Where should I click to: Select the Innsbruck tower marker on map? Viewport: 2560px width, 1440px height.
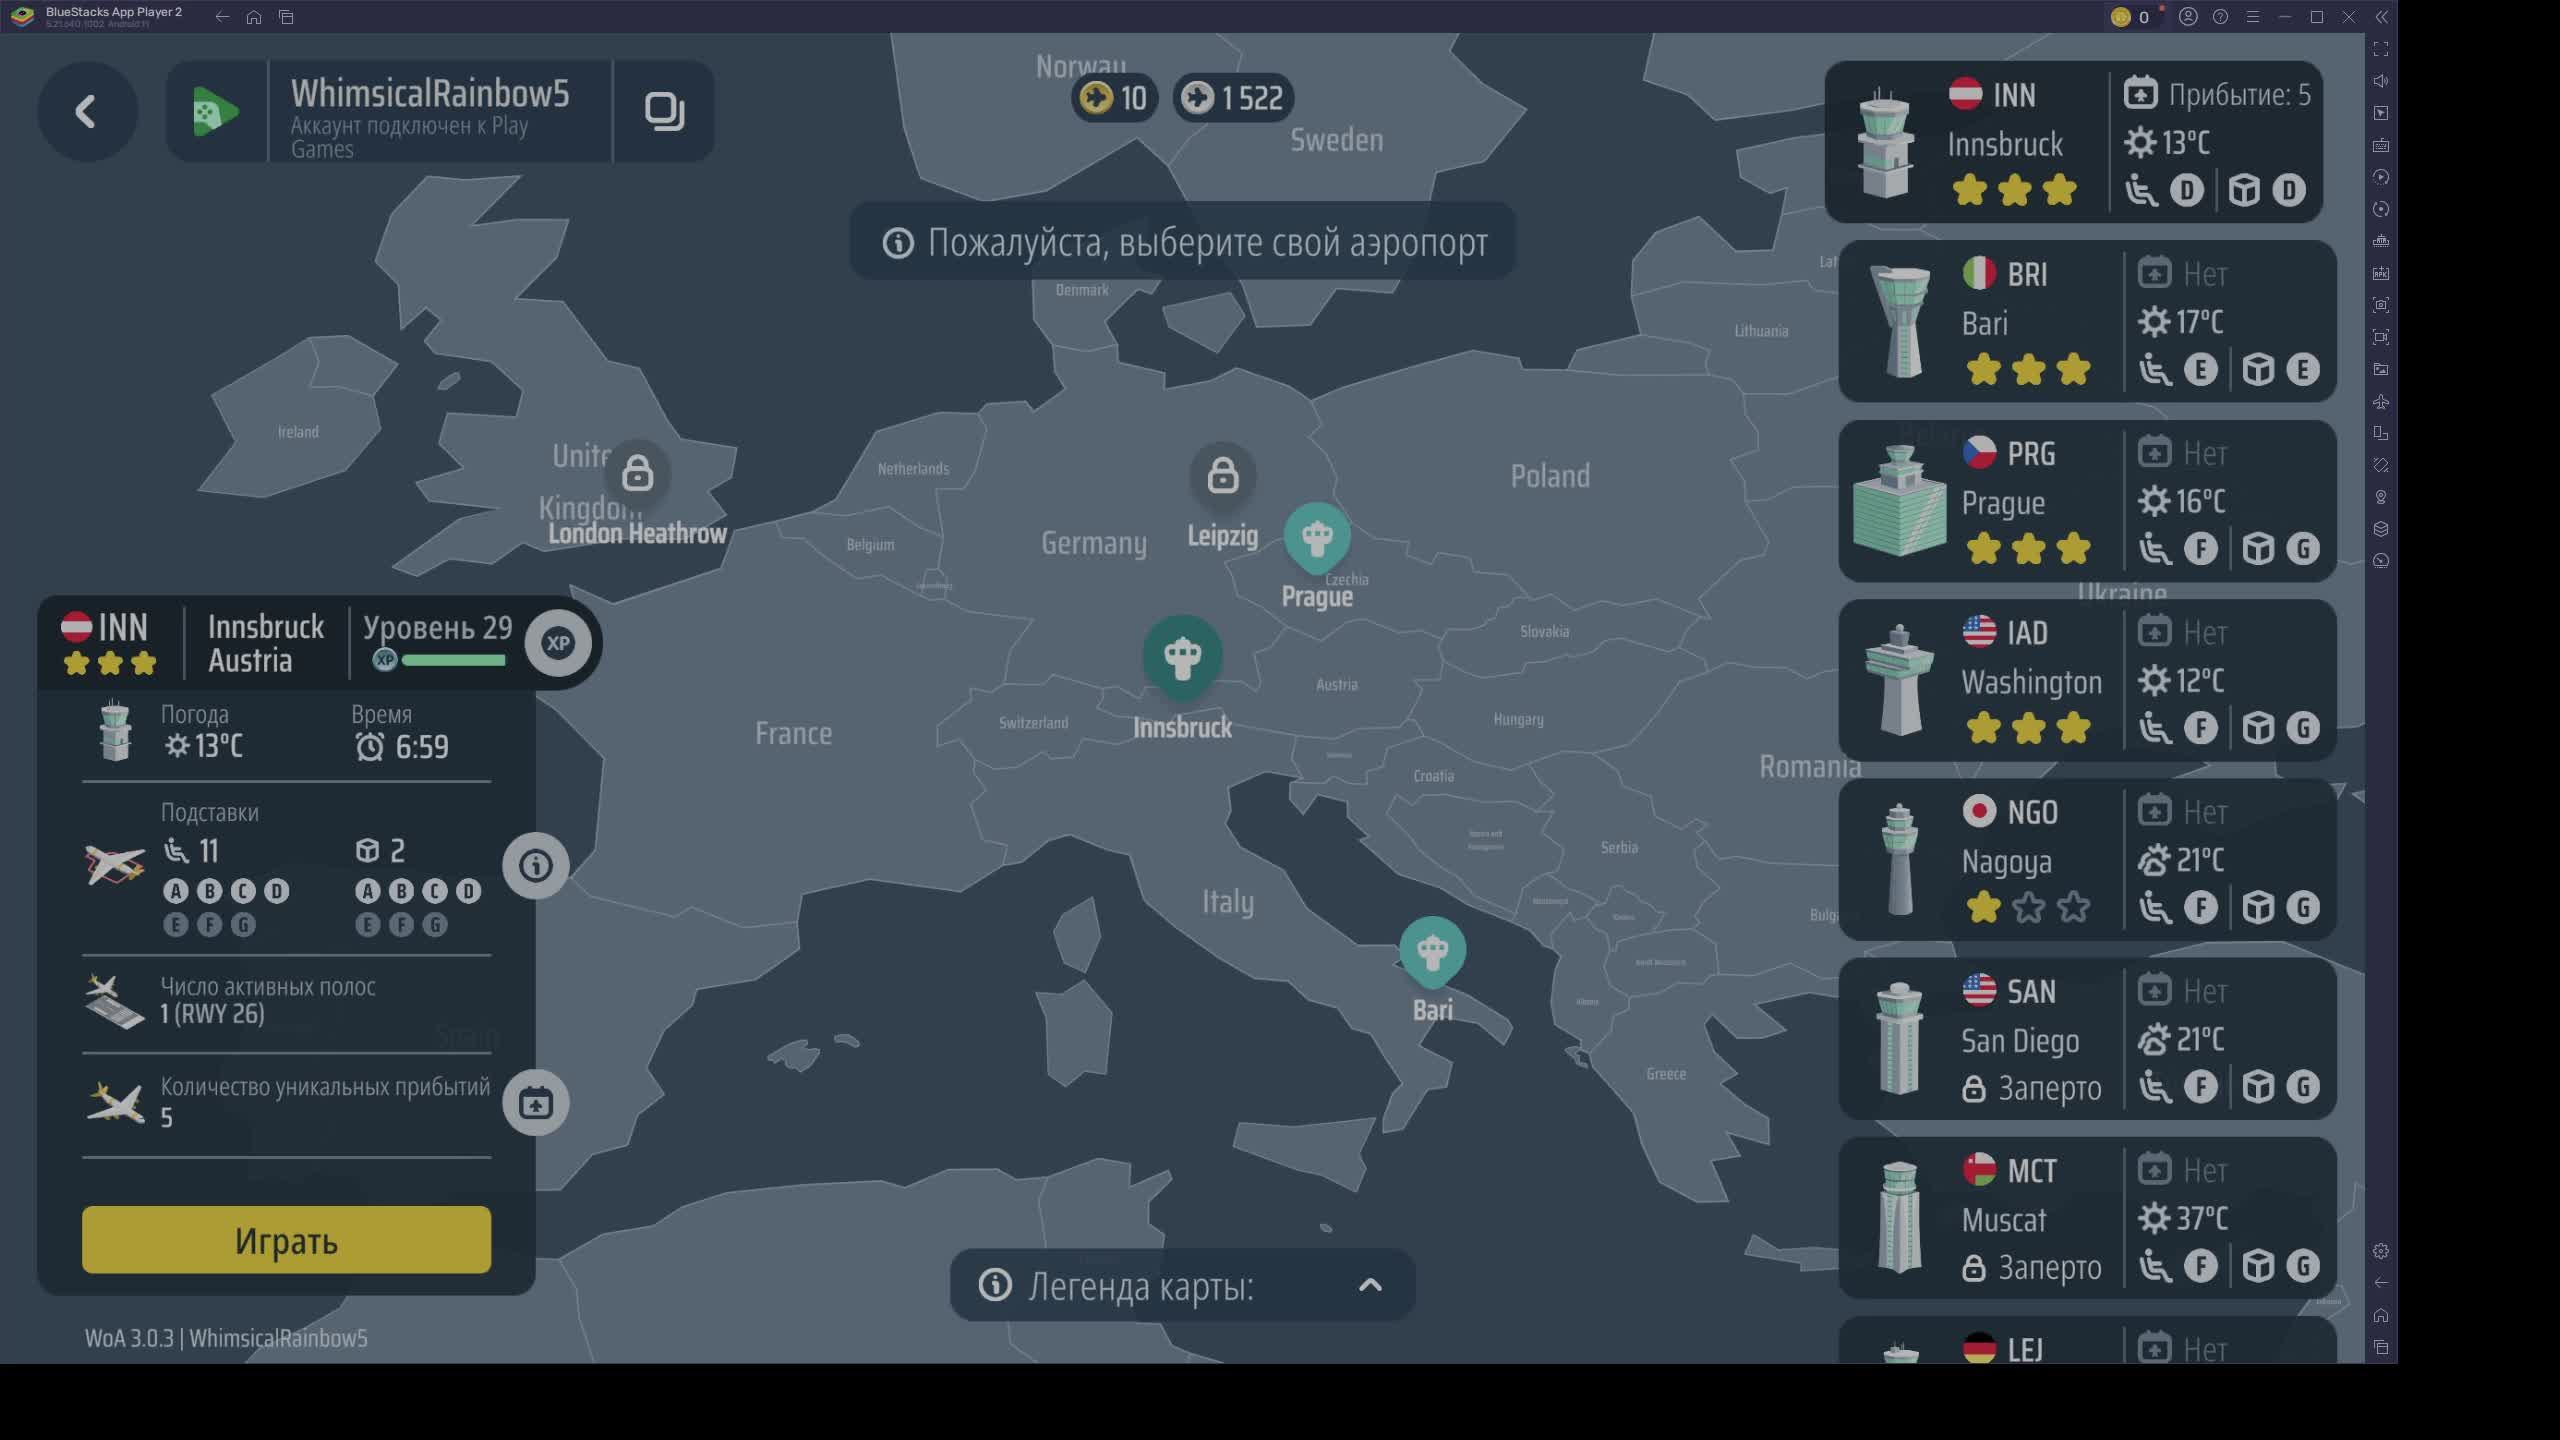click(1182, 657)
